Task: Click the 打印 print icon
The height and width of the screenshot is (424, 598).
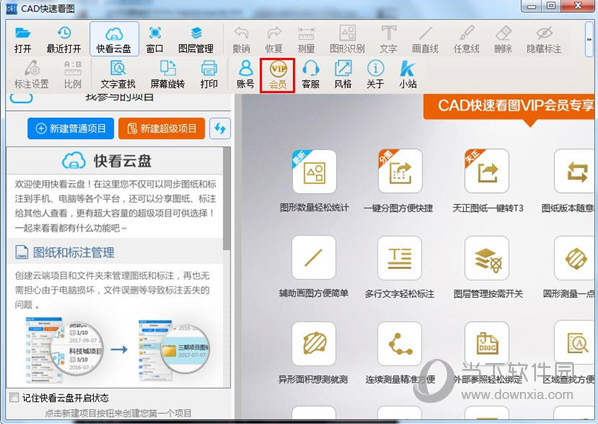Action: click(x=209, y=74)
